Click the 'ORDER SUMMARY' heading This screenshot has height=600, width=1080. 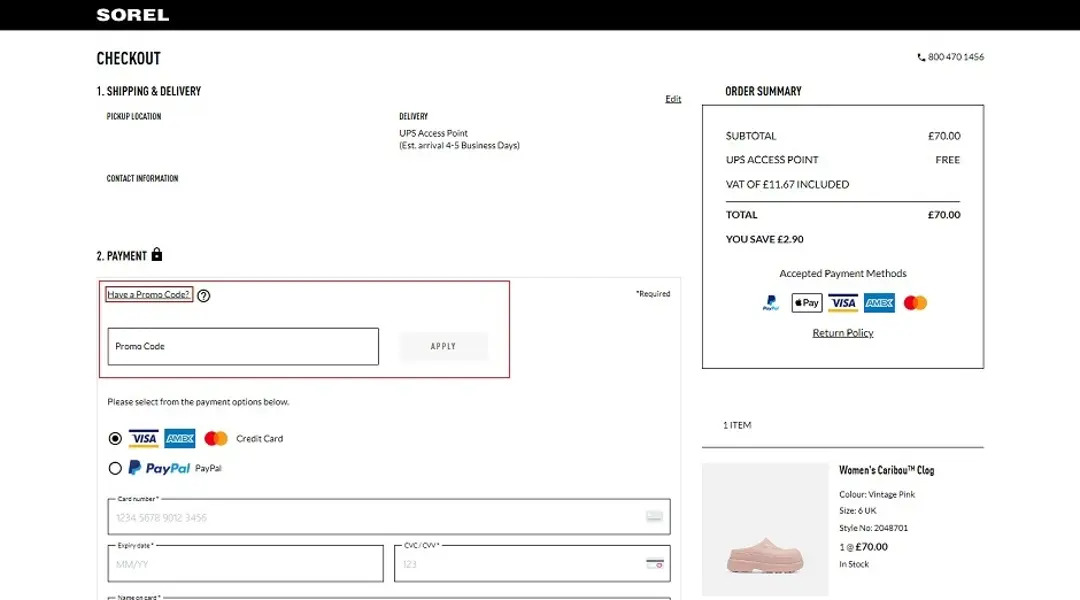pos(763,91)
